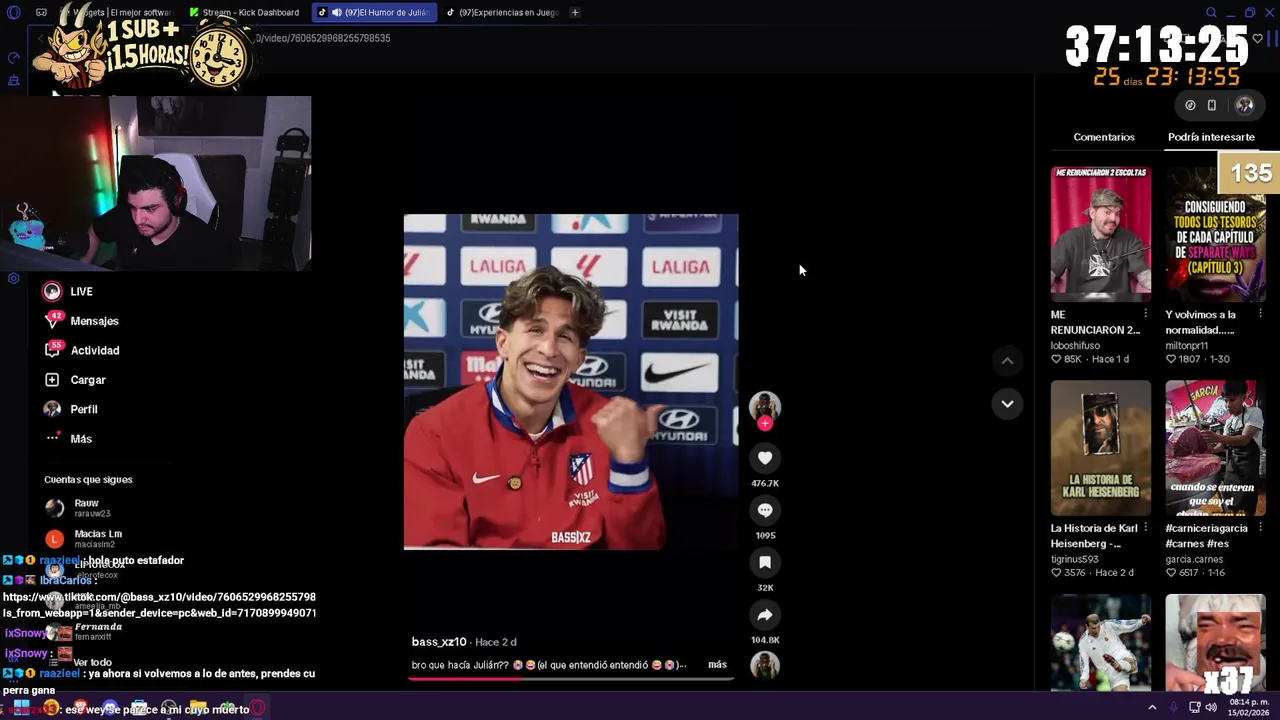This screenshot has height=720, width=1280.
Task: Follow bass_xz10 via the red plus badge
Action: [x=765, y=424]
